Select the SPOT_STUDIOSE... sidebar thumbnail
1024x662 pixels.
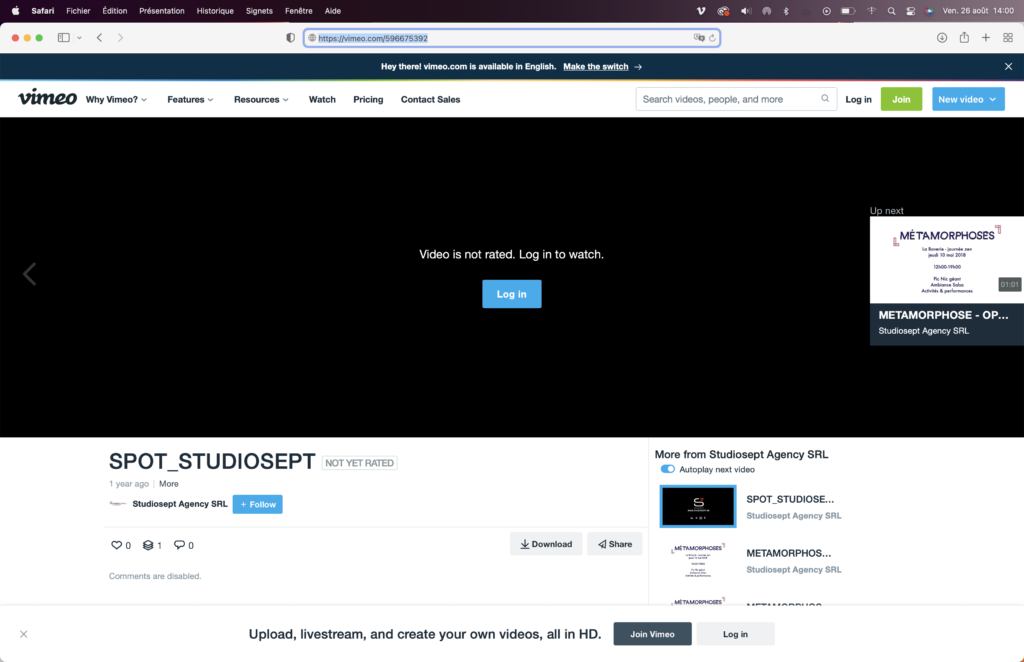698,506
